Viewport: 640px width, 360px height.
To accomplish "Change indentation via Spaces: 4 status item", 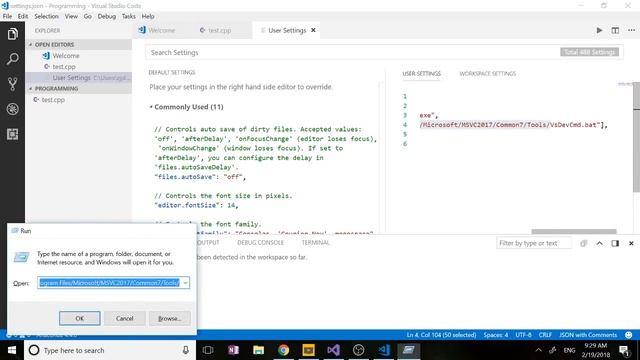I will pos(496,335).
